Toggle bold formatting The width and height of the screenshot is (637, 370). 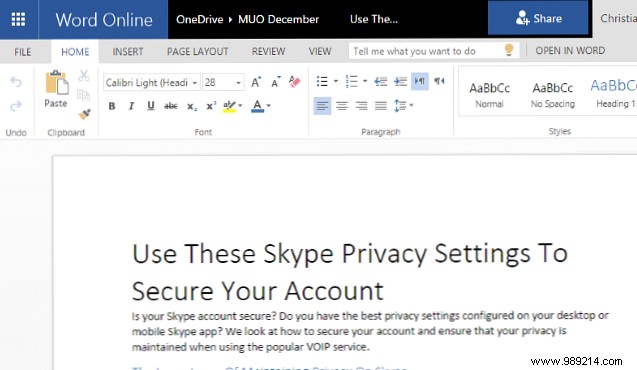coord(112,106)
